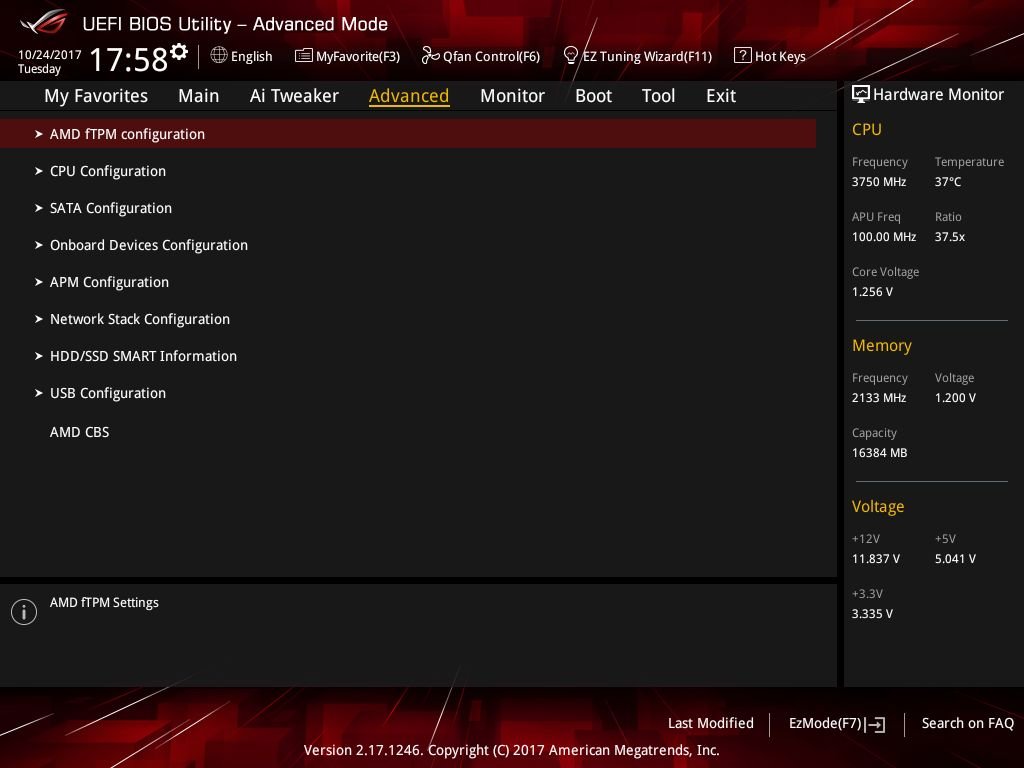Click the memory capacity 16384 MB
The width and height of the screenshot is (1024, 768).
(880, 453)
